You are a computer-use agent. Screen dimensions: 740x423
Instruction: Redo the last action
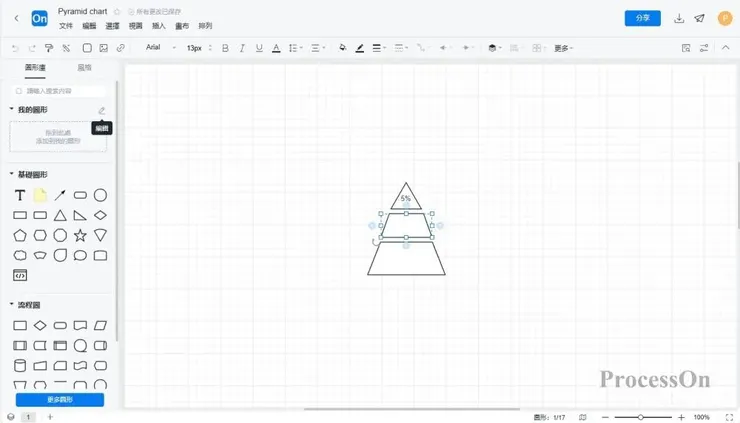tap(32, 48)
